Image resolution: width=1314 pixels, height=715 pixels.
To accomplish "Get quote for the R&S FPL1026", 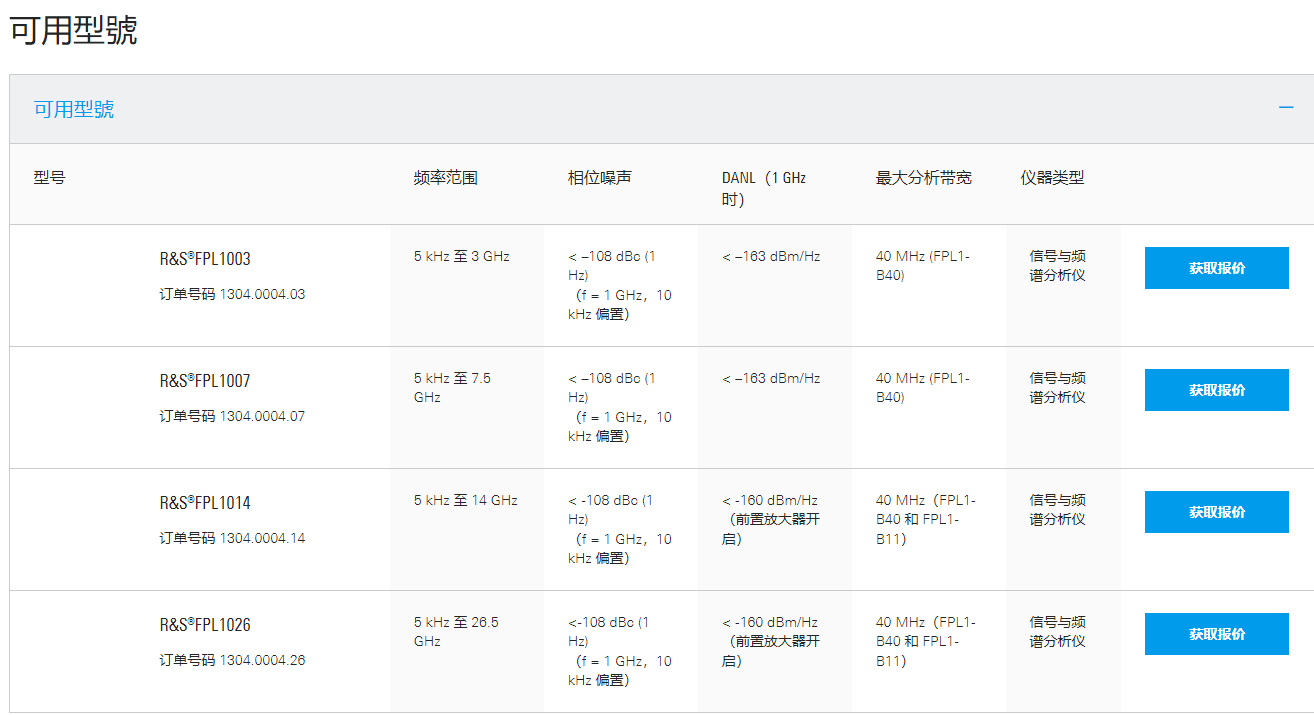I will [x=1216, y=634].
